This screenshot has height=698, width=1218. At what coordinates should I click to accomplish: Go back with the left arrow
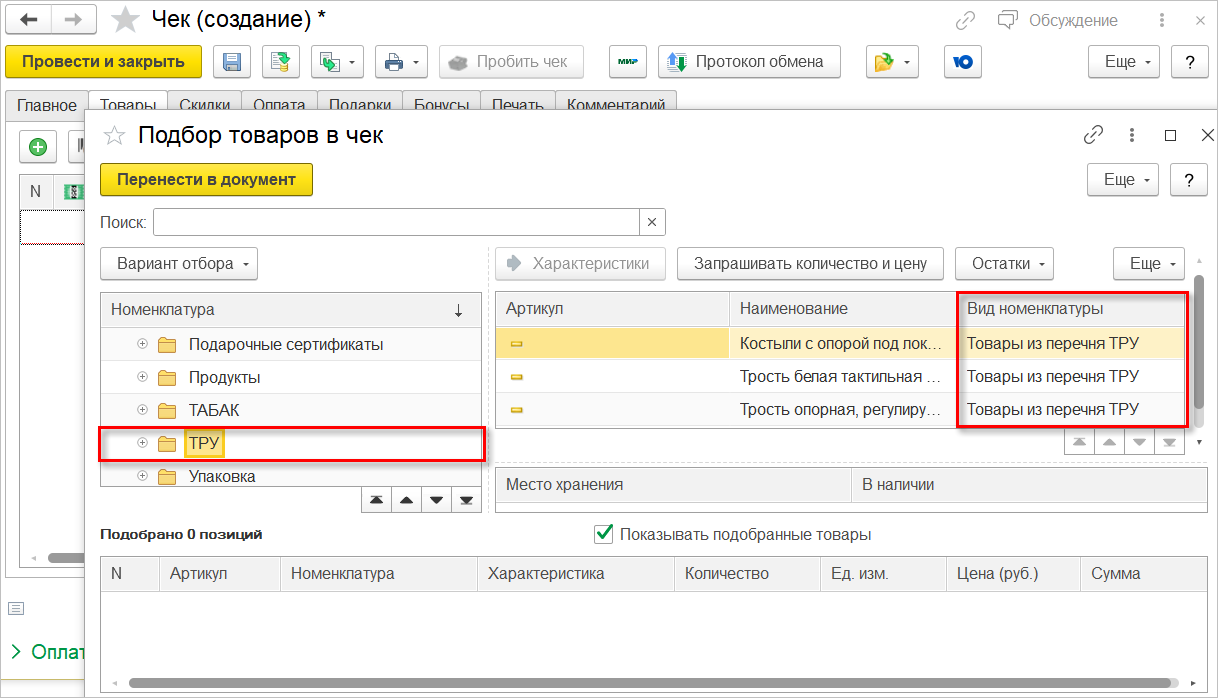coord(29,19)
